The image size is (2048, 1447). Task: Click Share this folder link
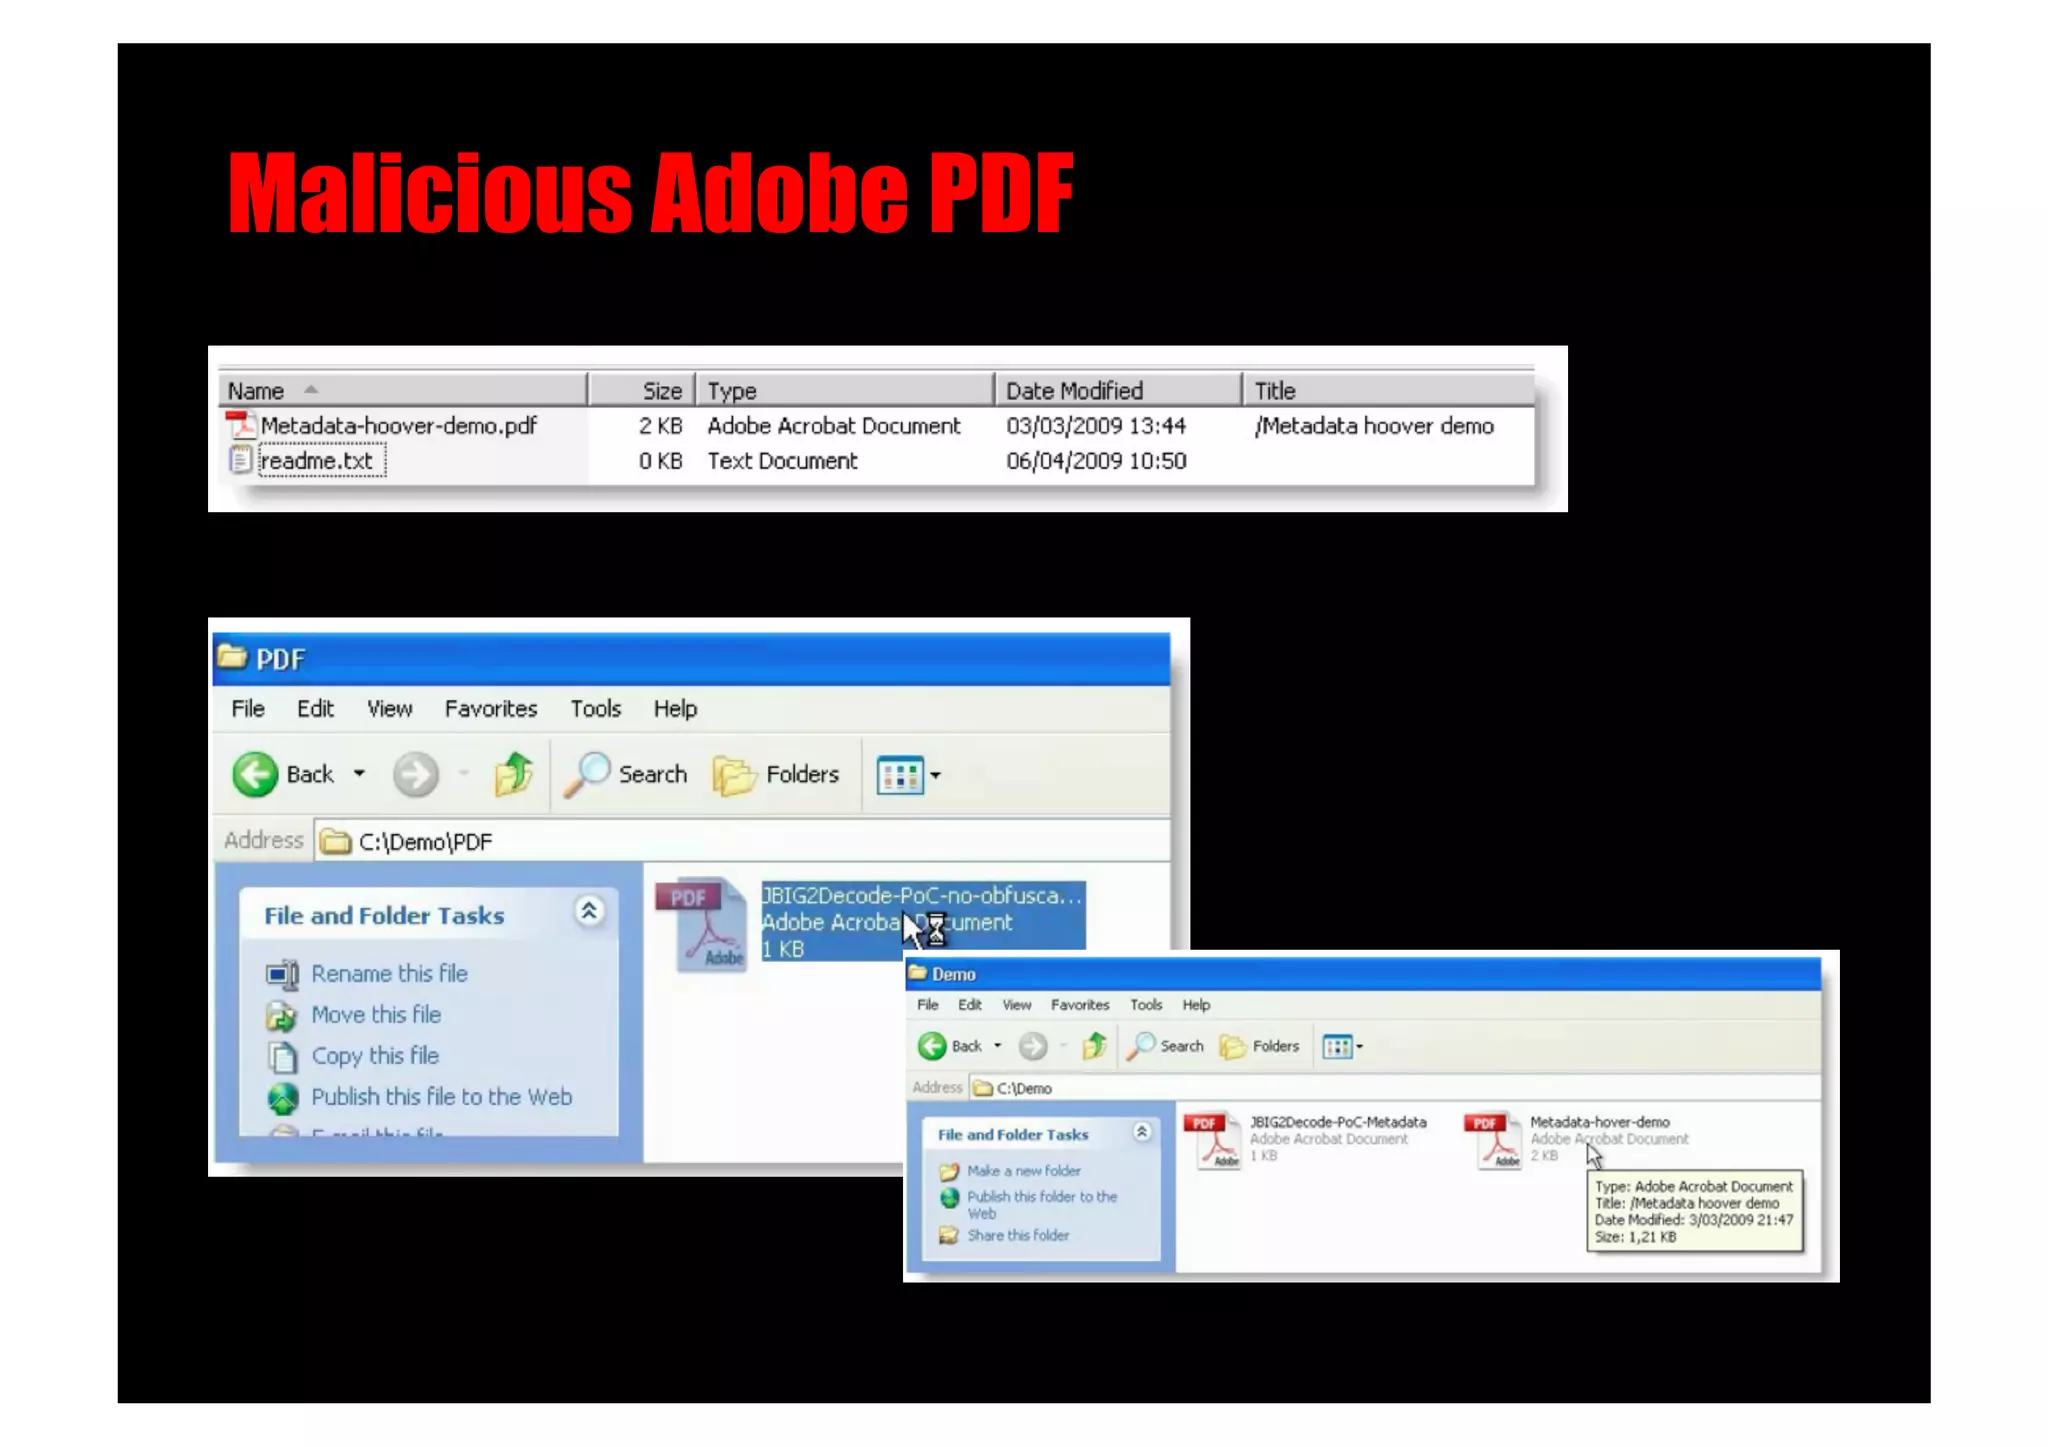pyautogui.click(x=1018, y=1236)
